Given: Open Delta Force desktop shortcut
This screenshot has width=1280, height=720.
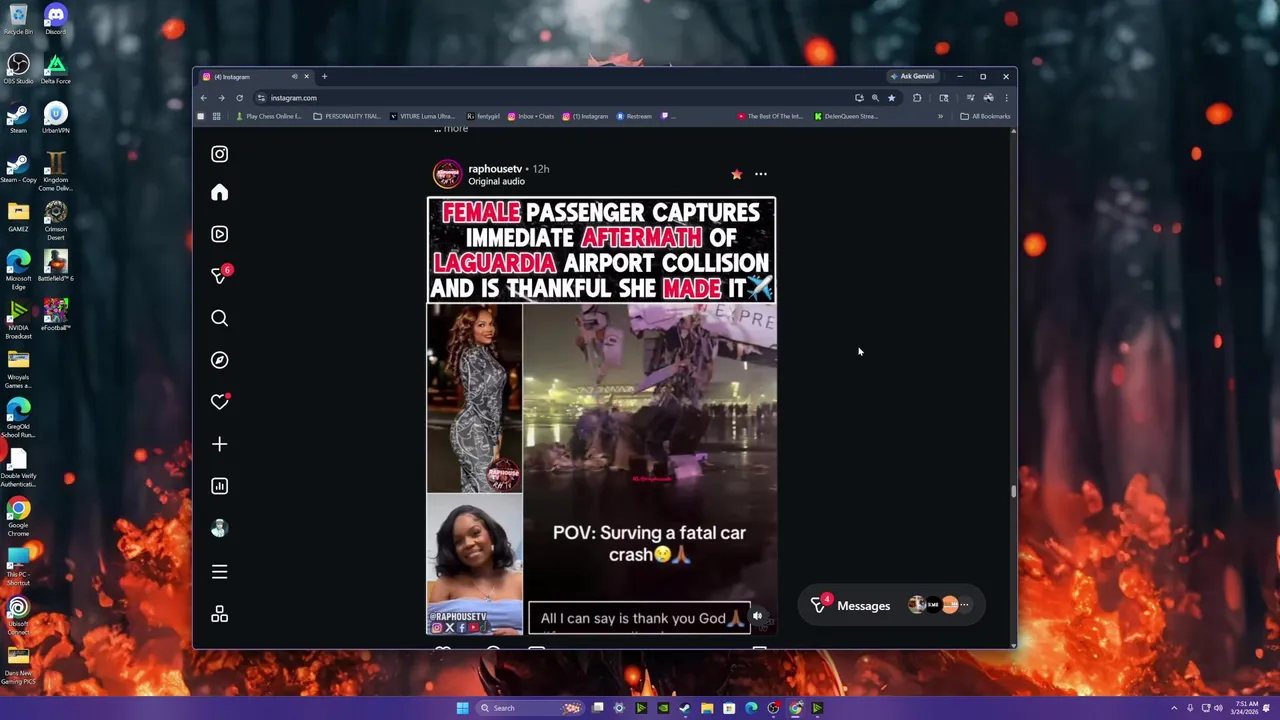Looking at the screenshot, I should (55, 69).
